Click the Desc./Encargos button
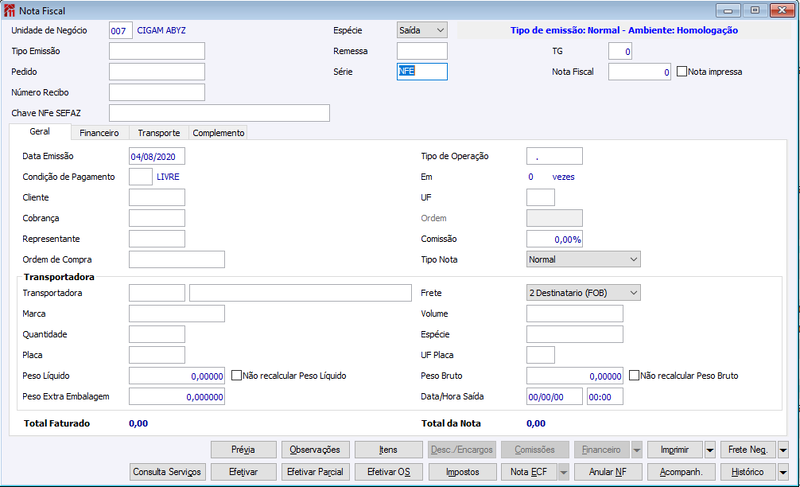The image size is (800, 487). [x=462, y=450]
